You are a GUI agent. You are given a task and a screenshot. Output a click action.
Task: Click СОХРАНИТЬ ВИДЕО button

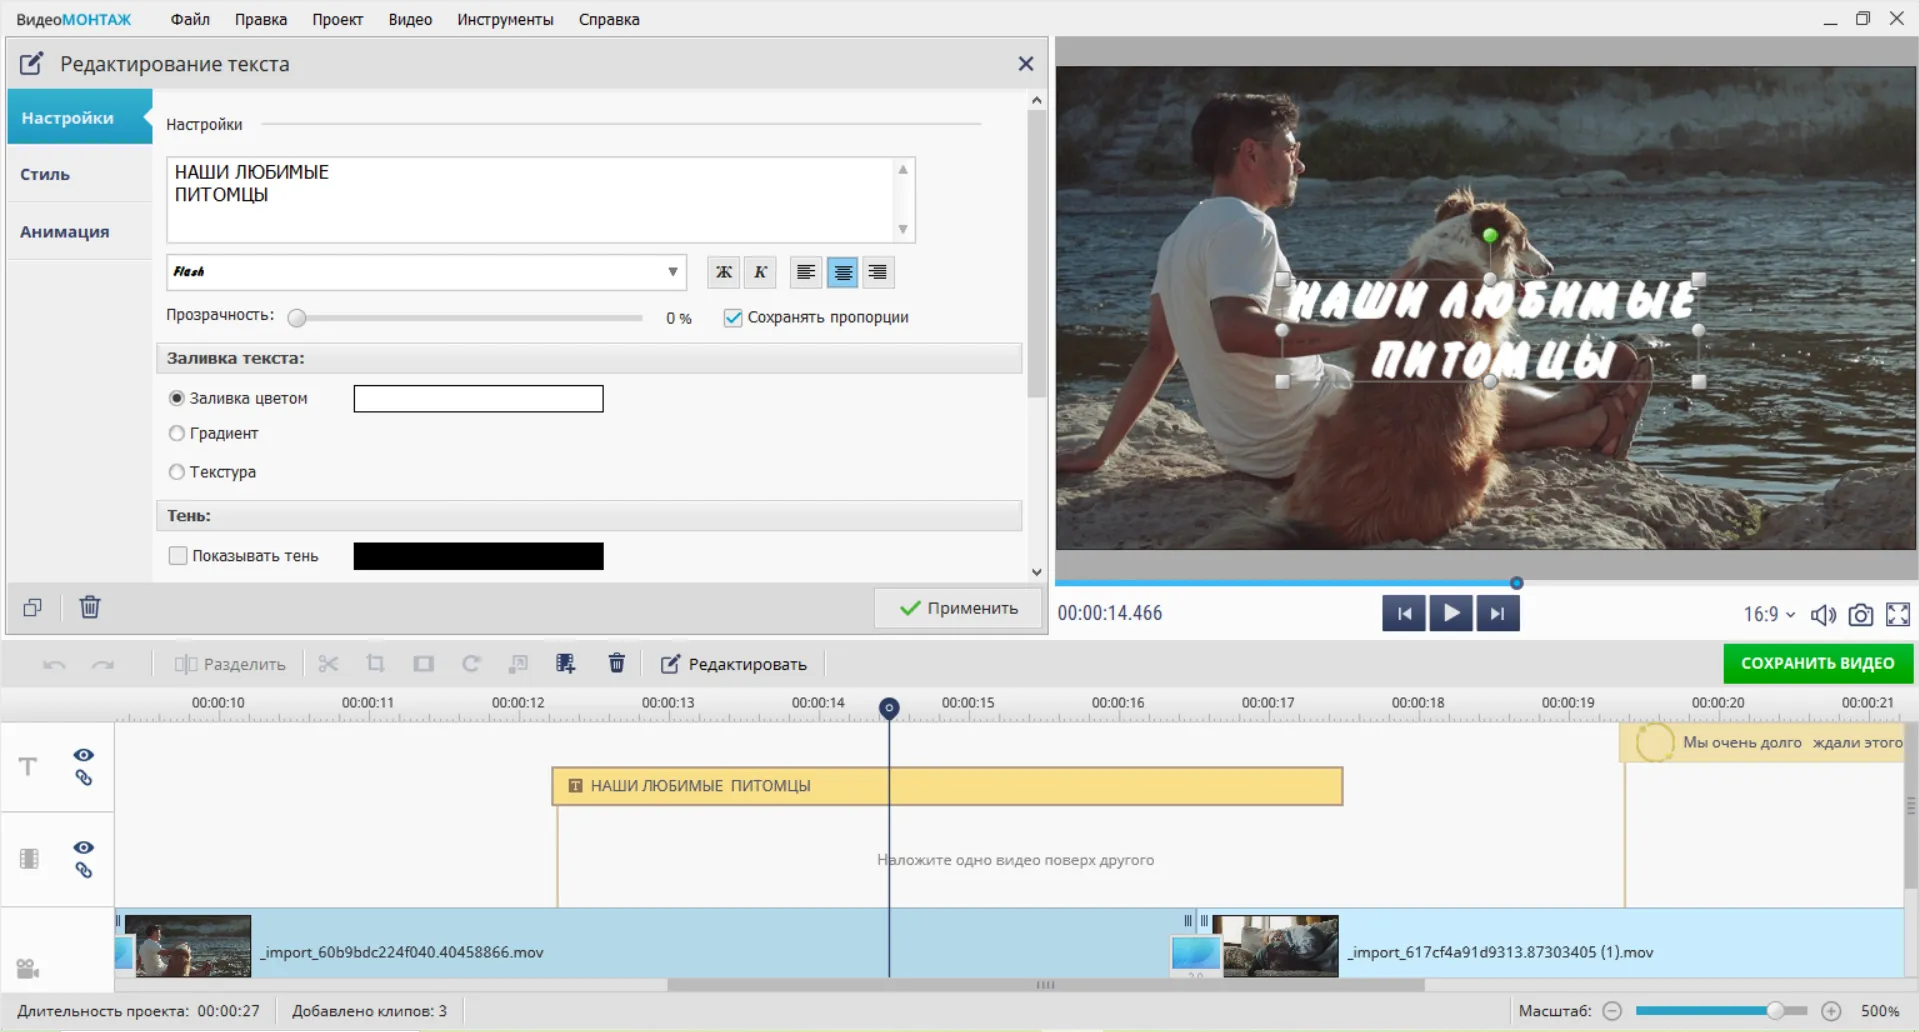[1817, 663]
